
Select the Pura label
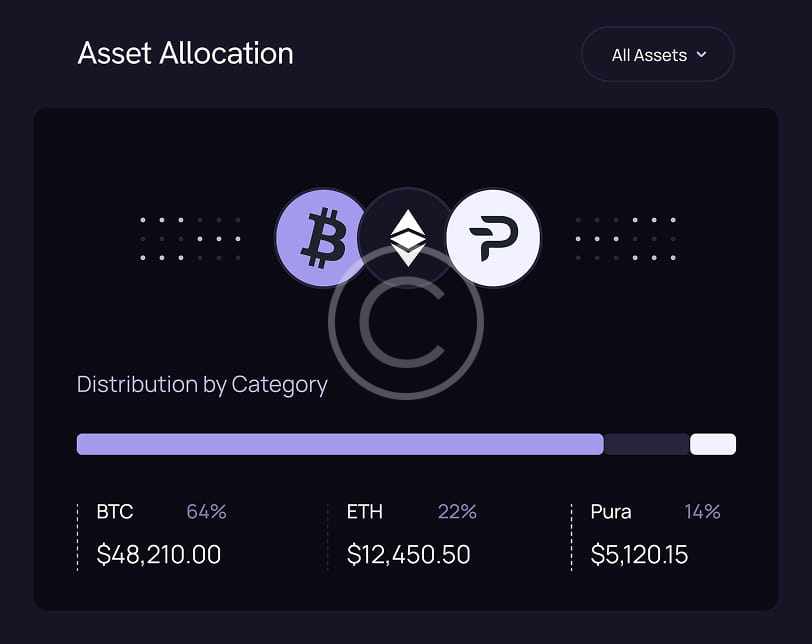pyautogui.click(x=611, y=512)
